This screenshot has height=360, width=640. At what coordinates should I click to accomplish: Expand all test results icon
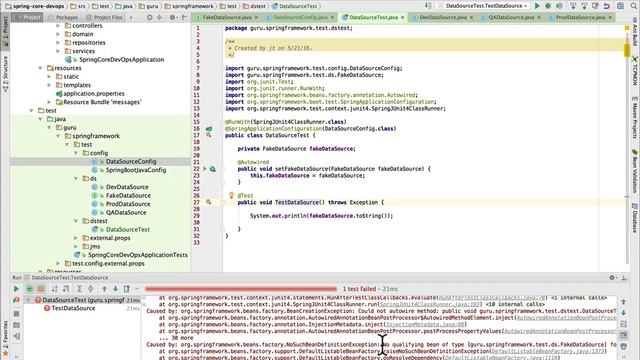[x=80, y=289]
